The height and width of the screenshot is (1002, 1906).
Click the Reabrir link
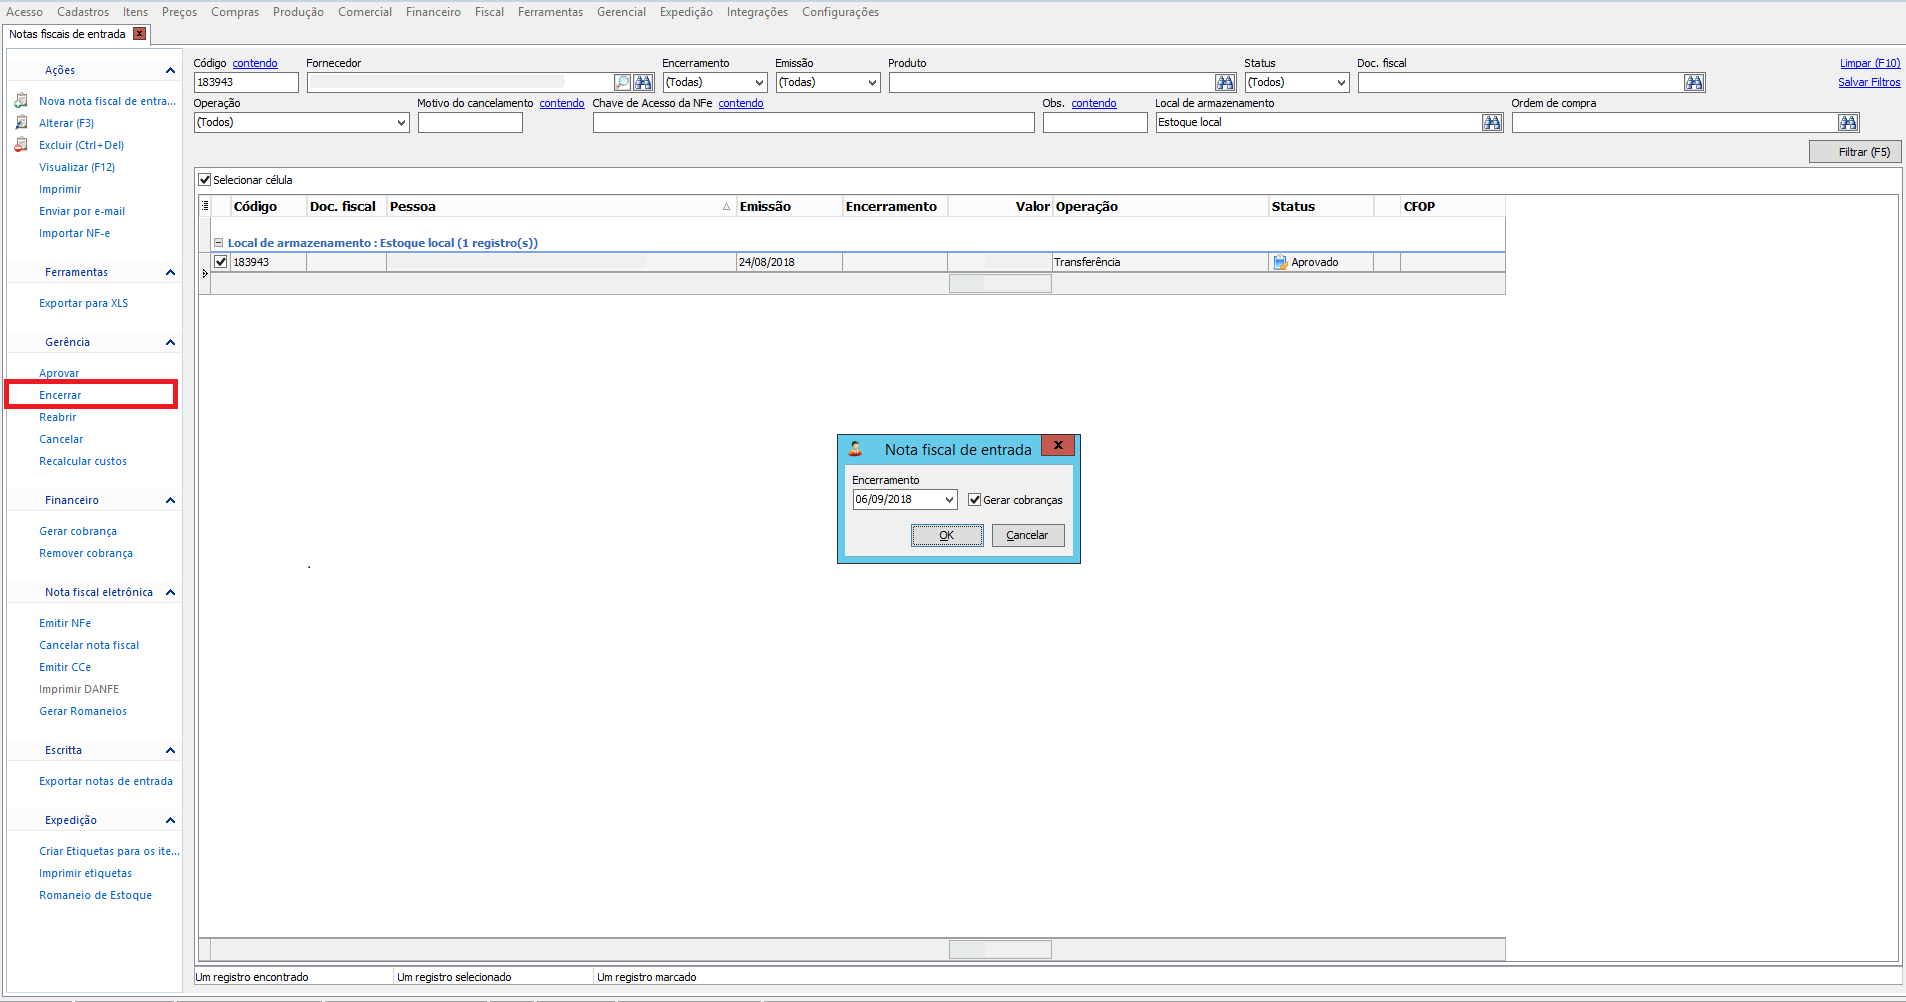pos(58,417)
